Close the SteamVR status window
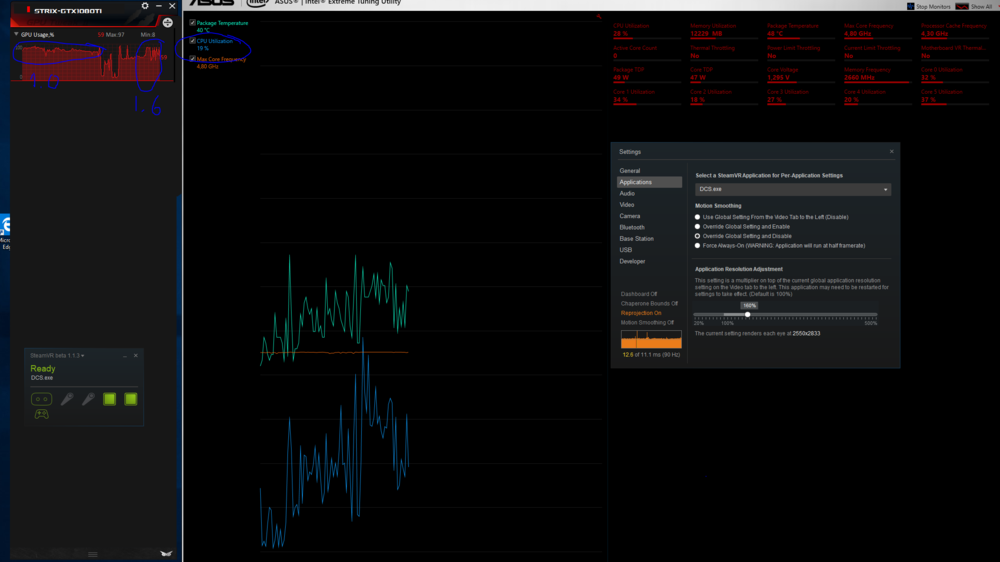The height and width of the screenshot is (562, 1000). coord(136,356)
